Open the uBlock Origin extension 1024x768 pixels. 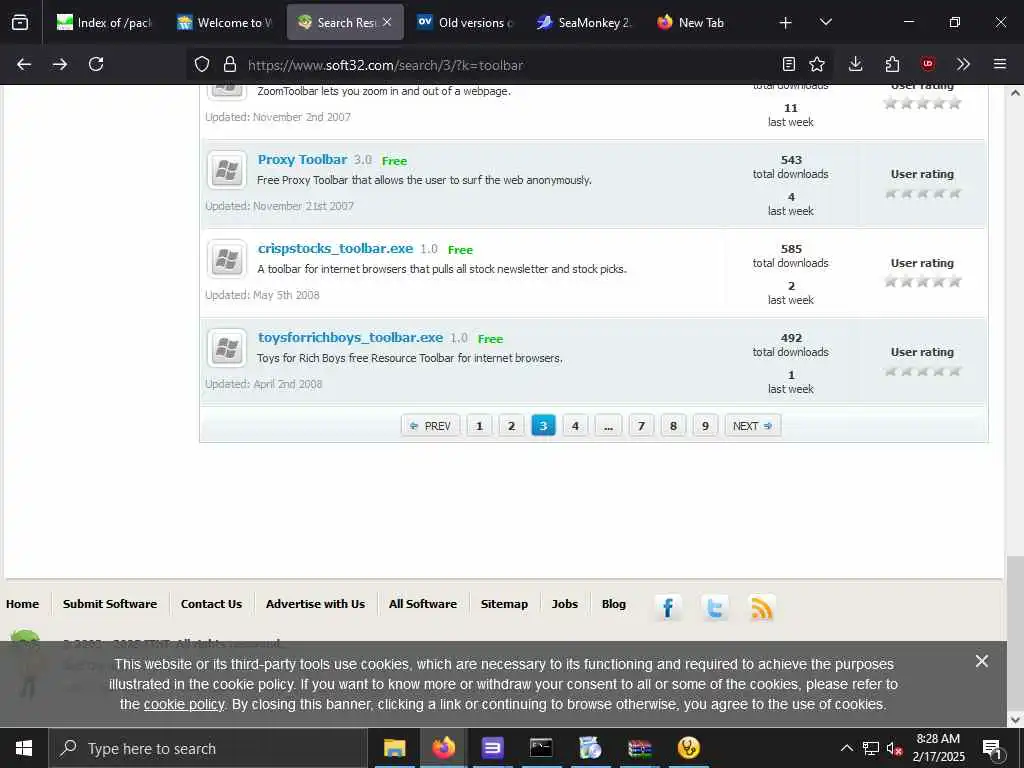[x=928, y=64]
